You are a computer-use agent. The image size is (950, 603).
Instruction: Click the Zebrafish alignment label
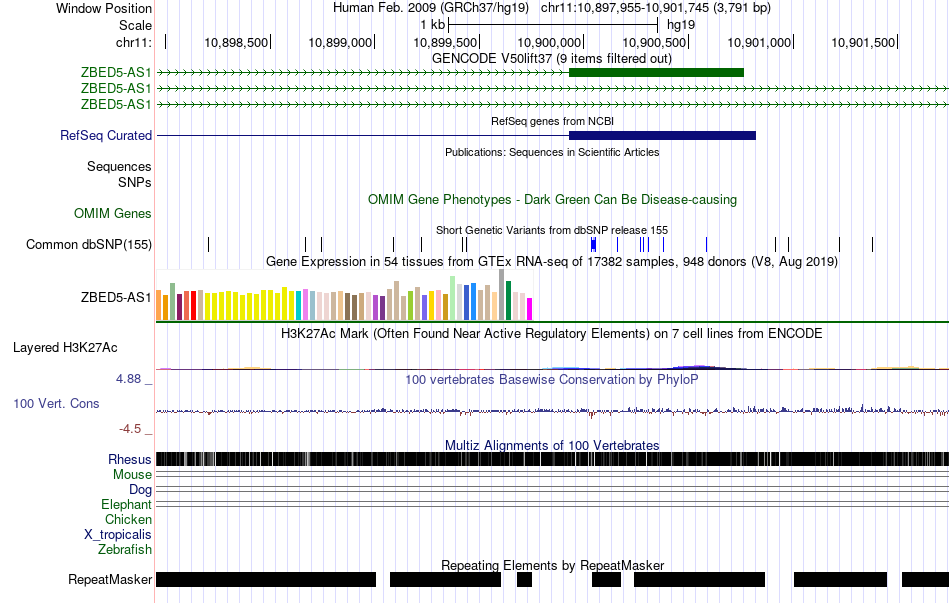(125, 550)
